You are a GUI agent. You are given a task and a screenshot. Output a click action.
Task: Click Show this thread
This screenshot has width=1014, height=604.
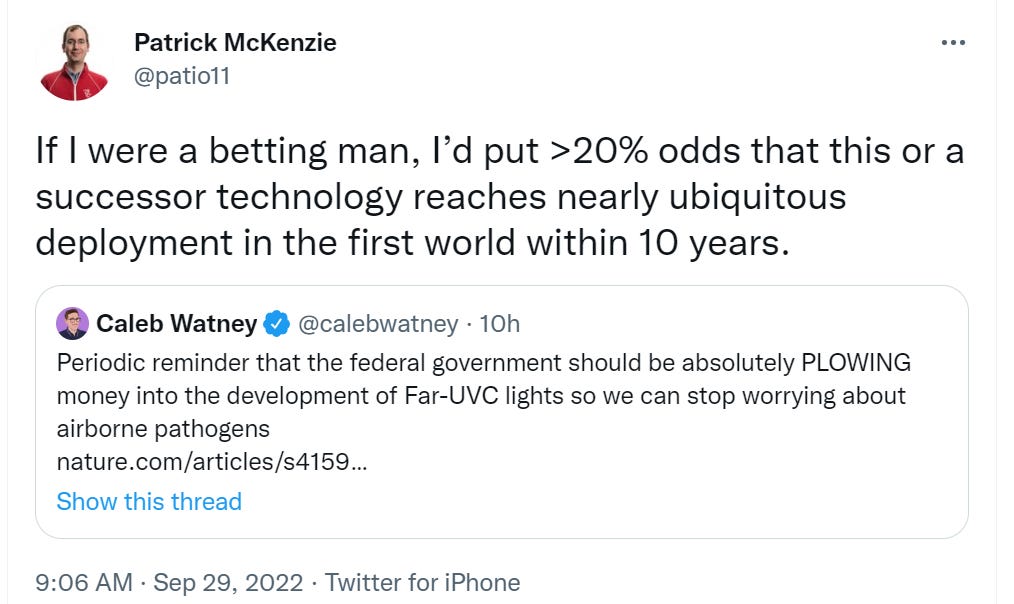(x=149, y=501)
